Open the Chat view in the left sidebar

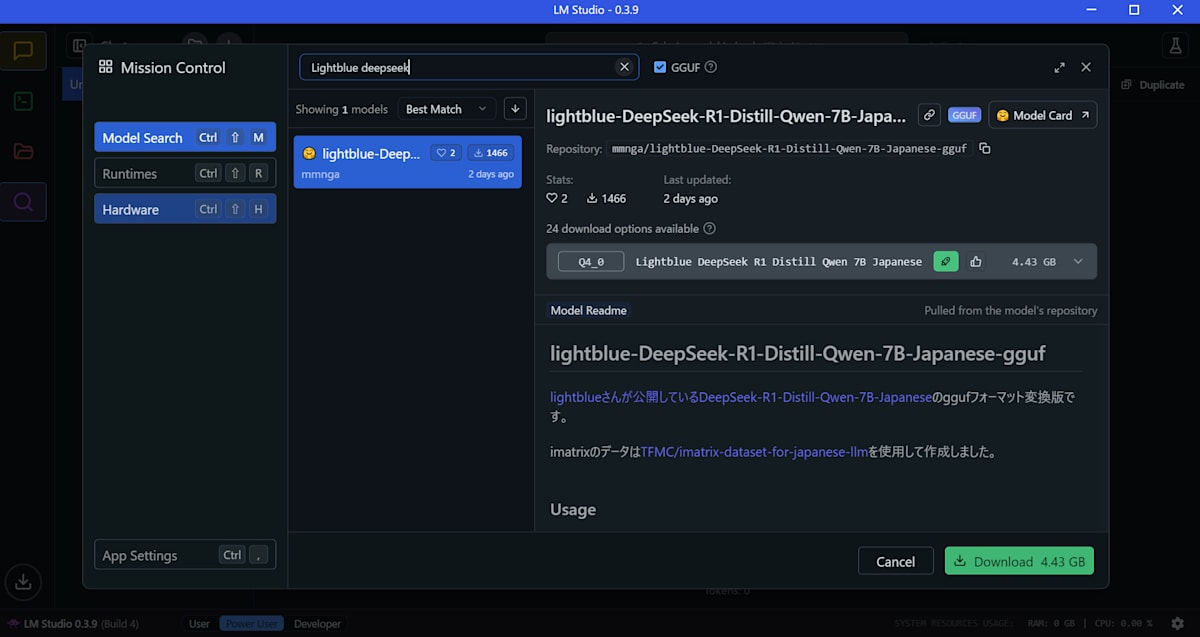coord(23,51)
